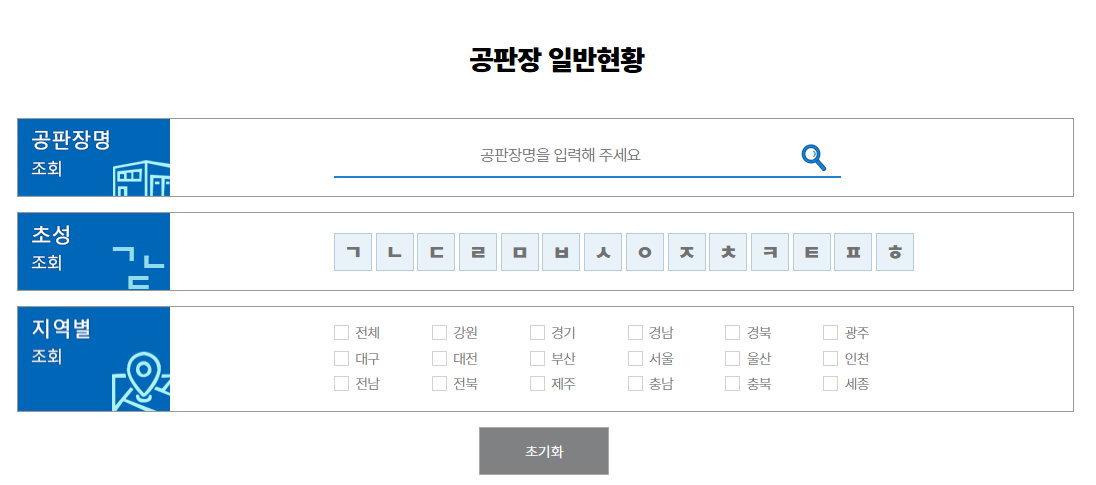Check the 충북 region checkbox

tap(732, 384)
